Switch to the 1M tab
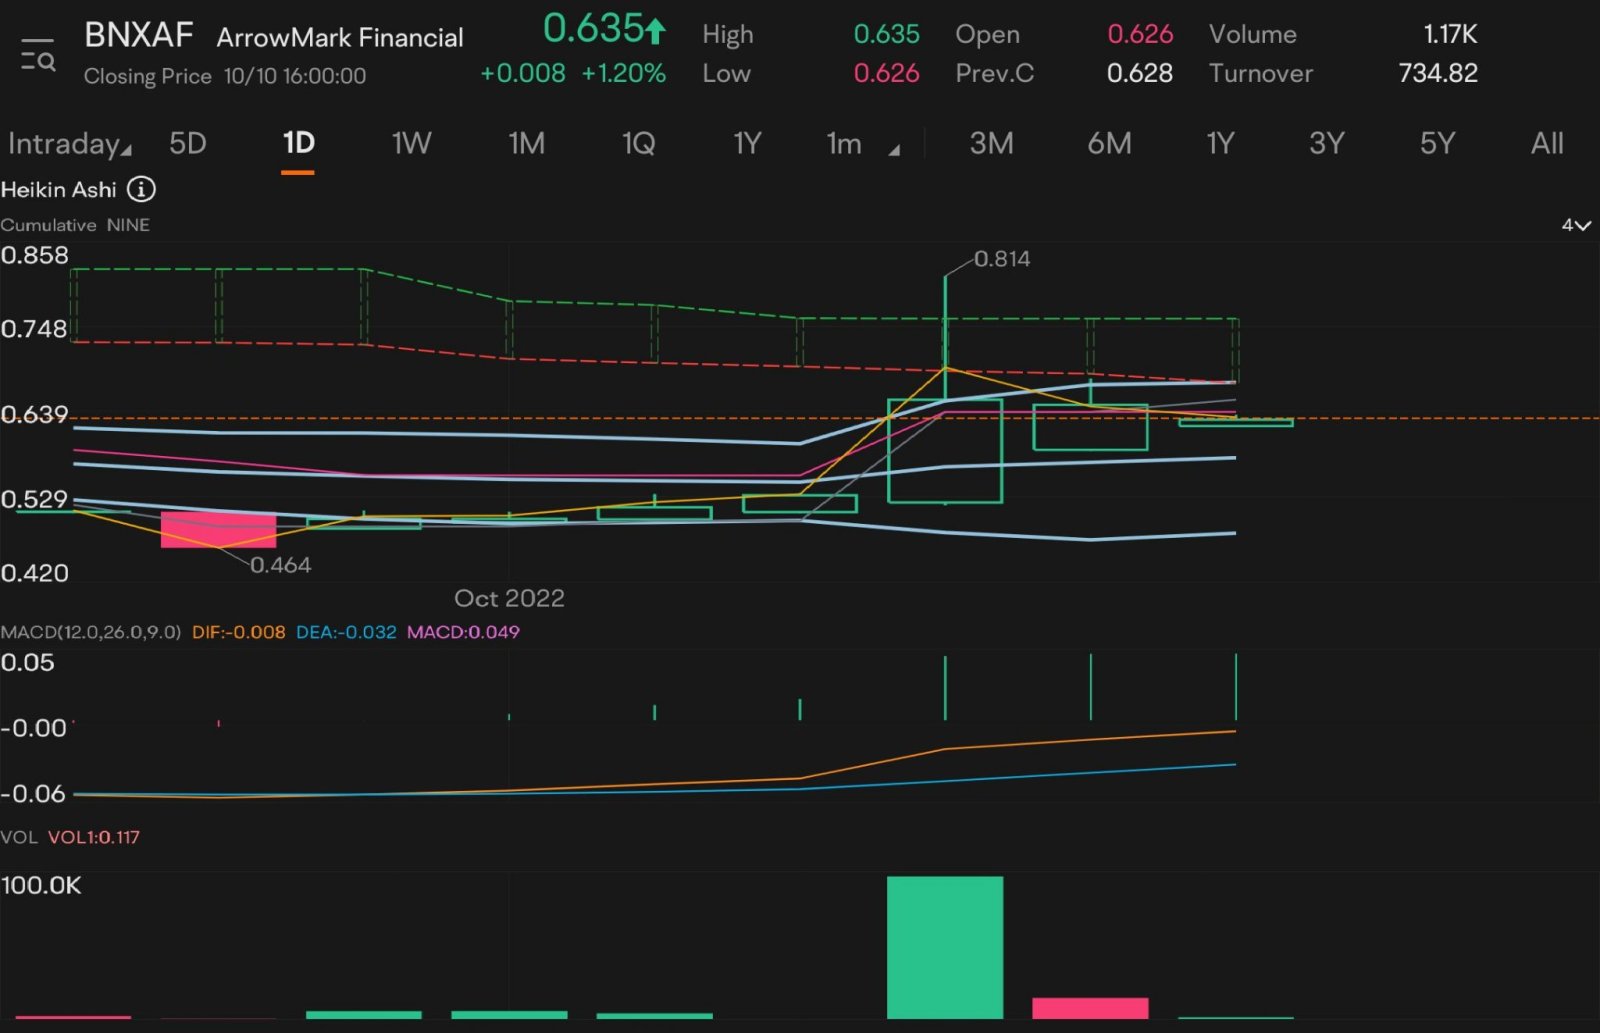1600x1033 pixels. click(527, 143)
